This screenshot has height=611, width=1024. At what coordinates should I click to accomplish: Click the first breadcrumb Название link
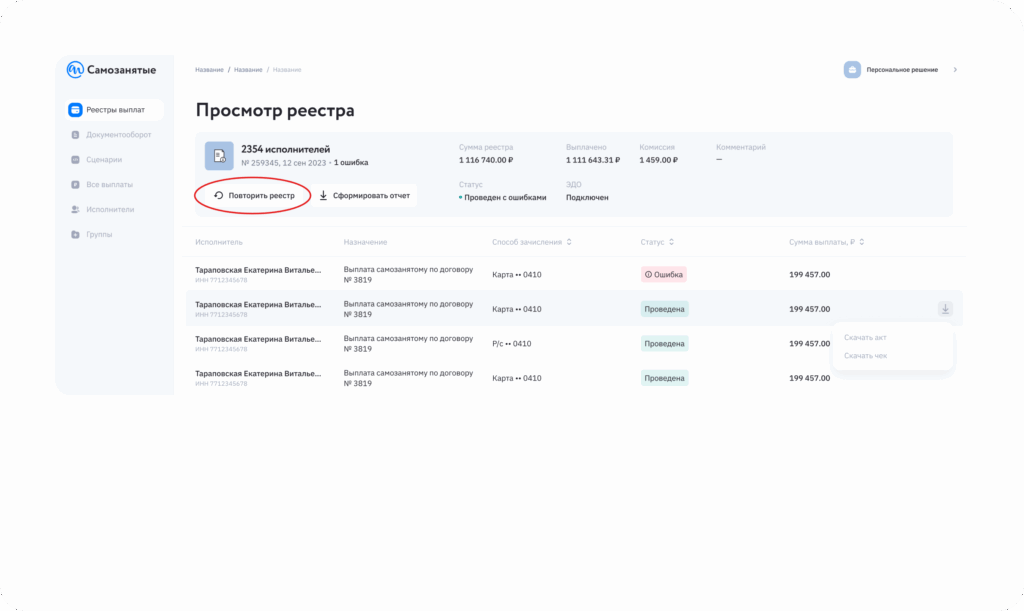209,70
